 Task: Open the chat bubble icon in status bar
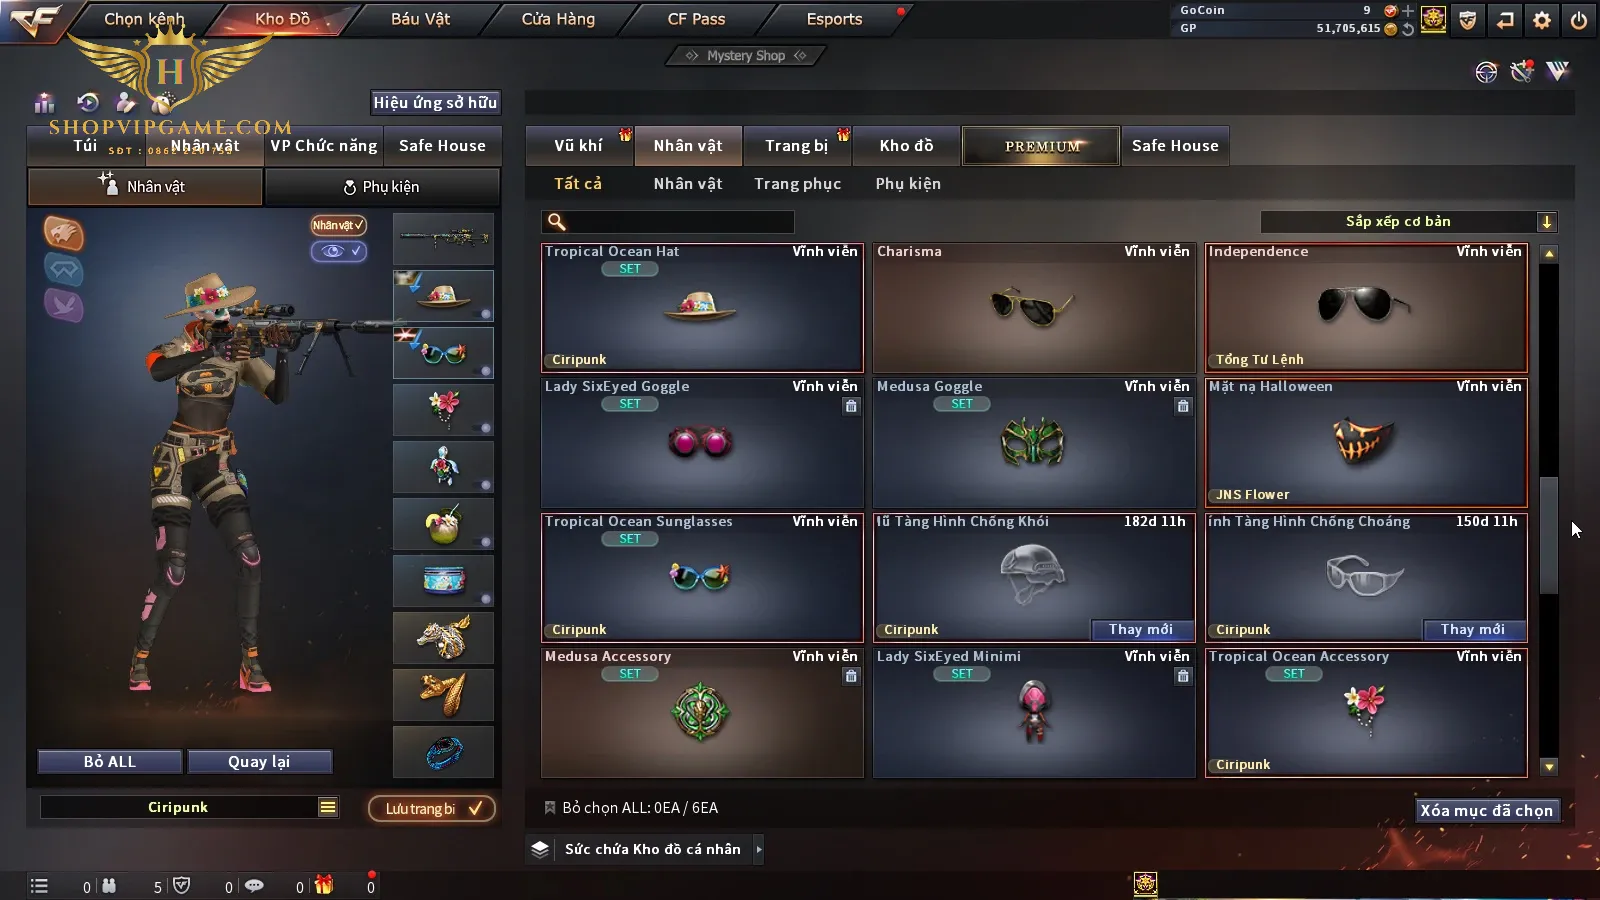(255, 886)
